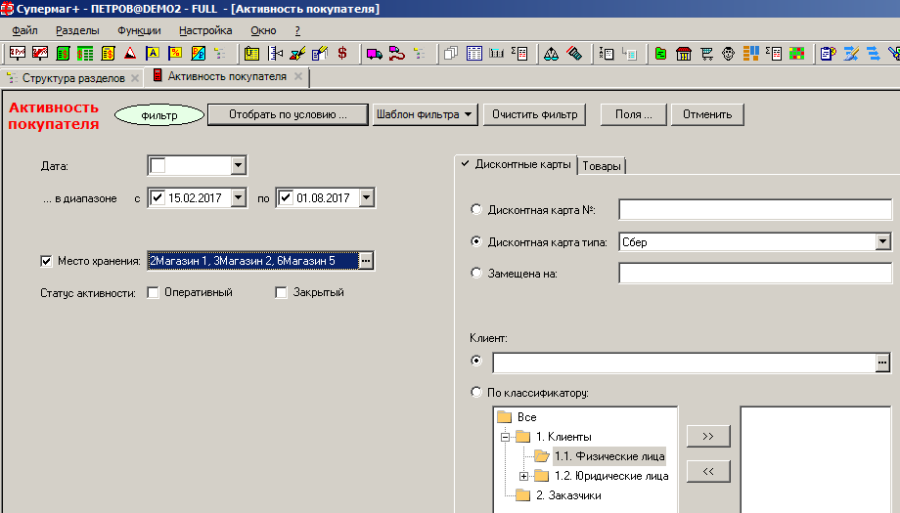Click the yellow flag letter A icon
The image size is (900, 513).
point(153,53)
